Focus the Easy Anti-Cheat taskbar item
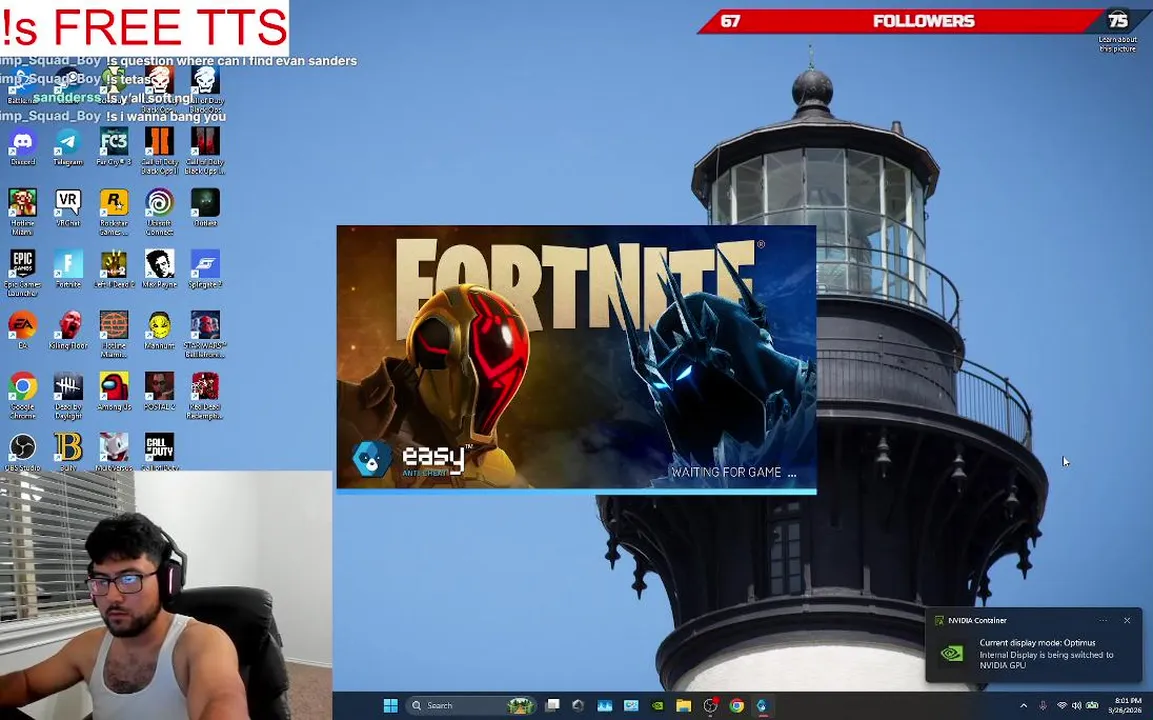The width and height of the screenshot is (1153, 720). click(x=762, y=705)
